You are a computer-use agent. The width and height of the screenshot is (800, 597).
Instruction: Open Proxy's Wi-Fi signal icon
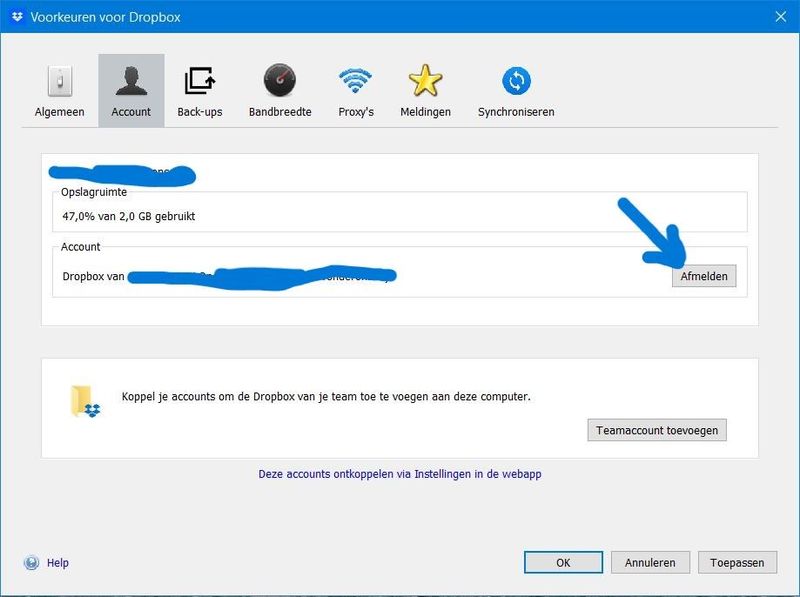pos(355,81)
